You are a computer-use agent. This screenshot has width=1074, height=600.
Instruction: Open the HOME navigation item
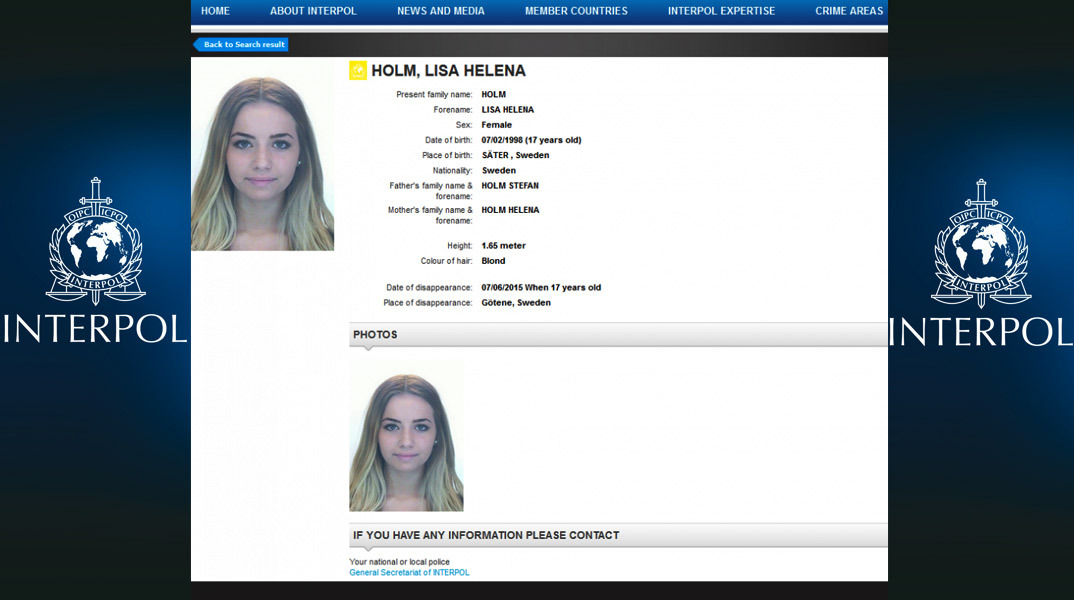point(215,11)
